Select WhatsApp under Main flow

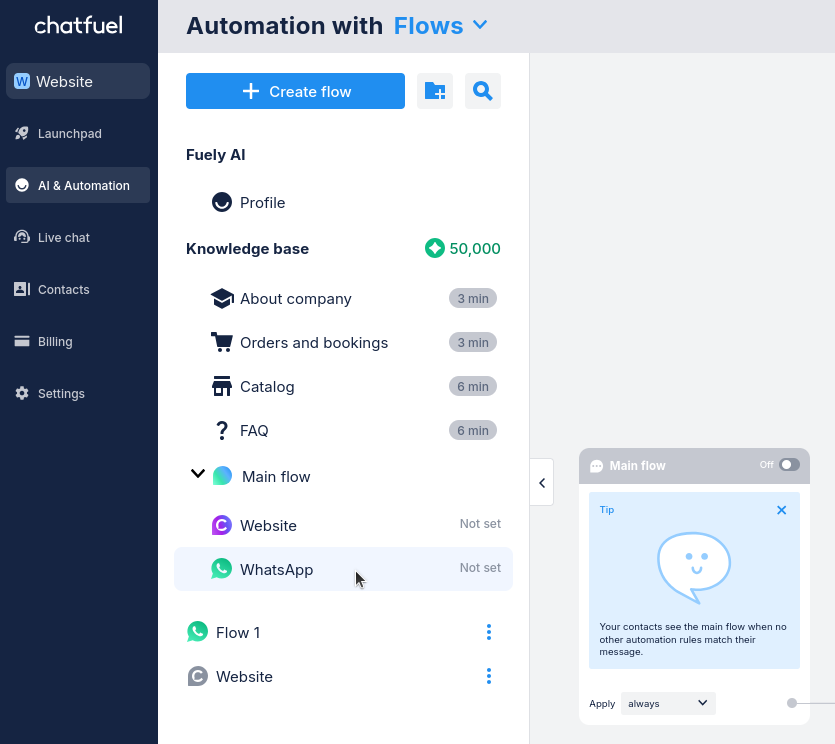tap(277, 570)
